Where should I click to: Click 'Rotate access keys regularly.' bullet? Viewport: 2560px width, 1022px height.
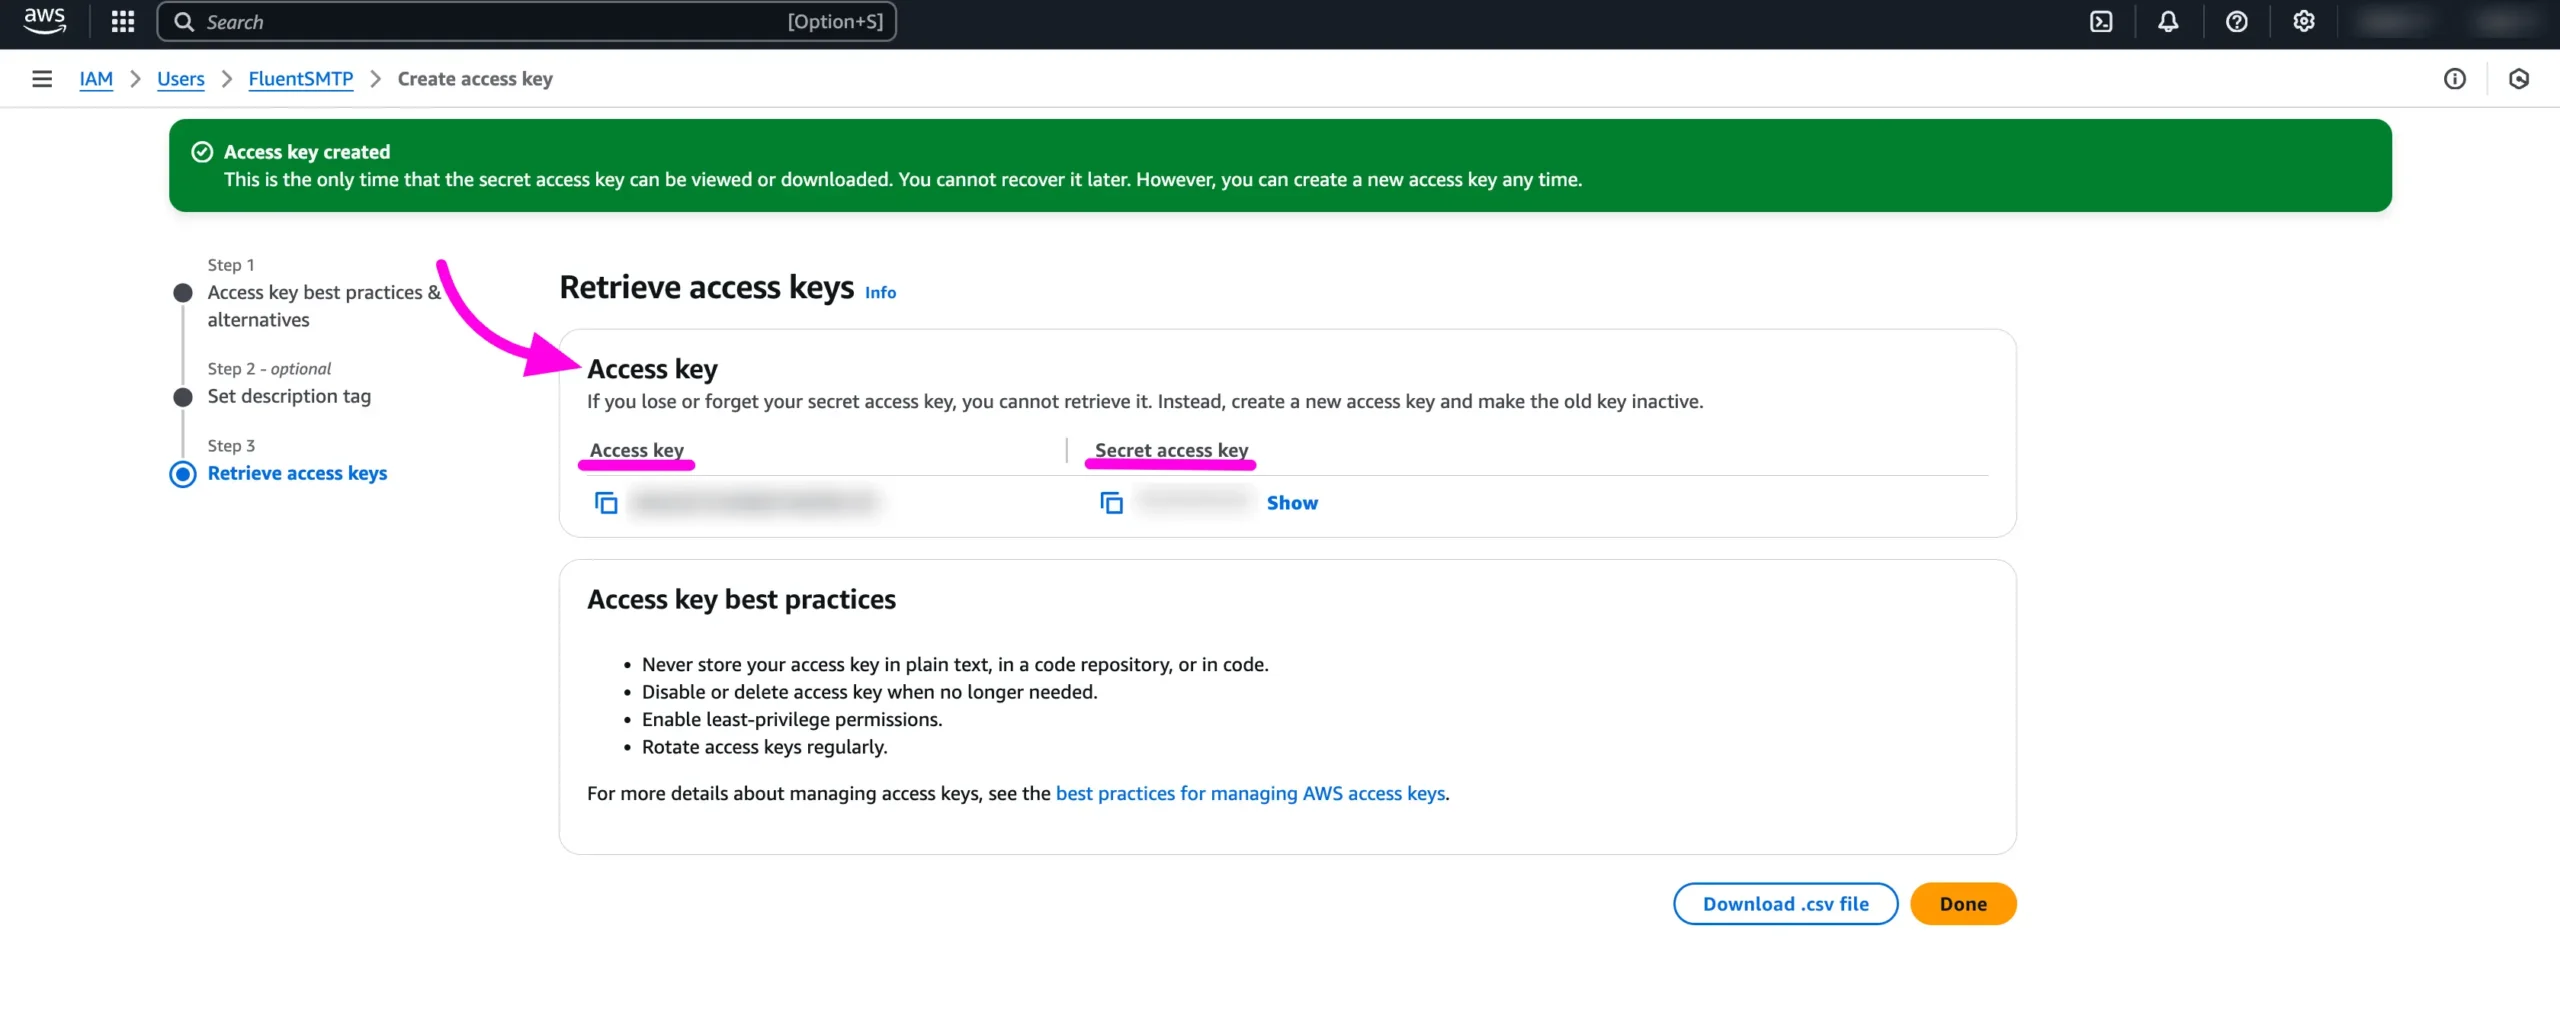tap(764, 748)
